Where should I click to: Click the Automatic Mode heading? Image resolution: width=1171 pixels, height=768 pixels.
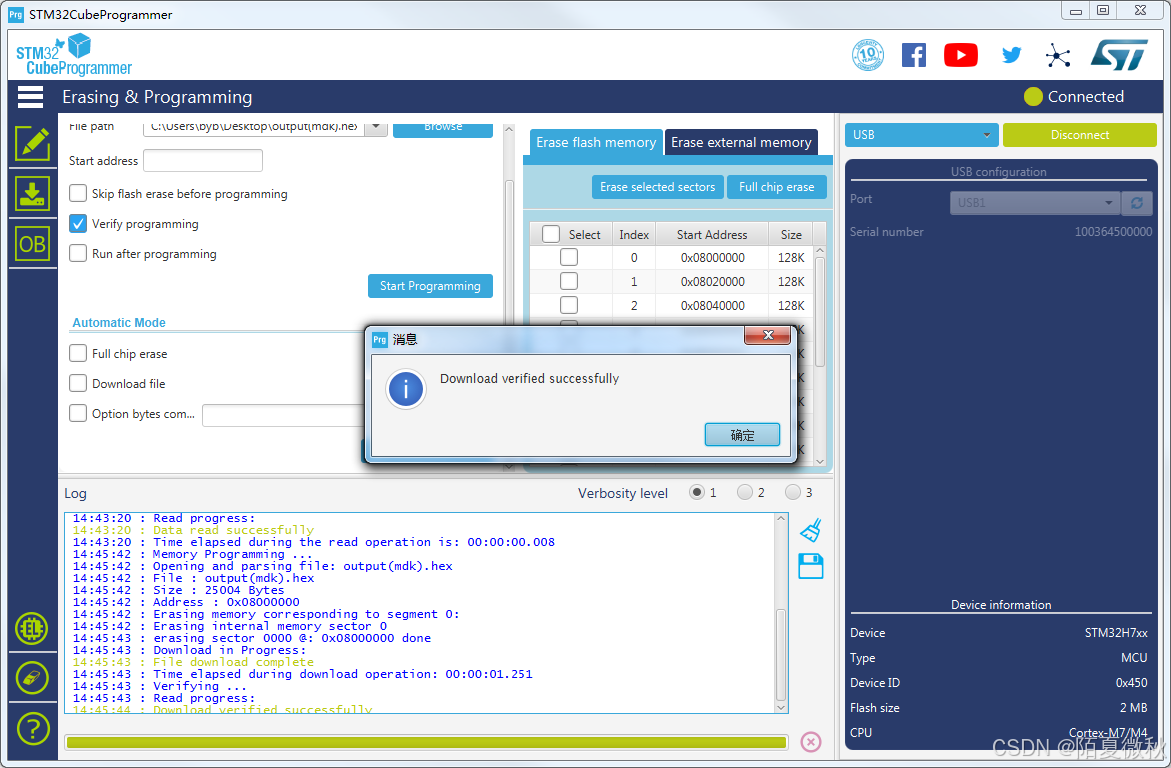pos(119,322)
